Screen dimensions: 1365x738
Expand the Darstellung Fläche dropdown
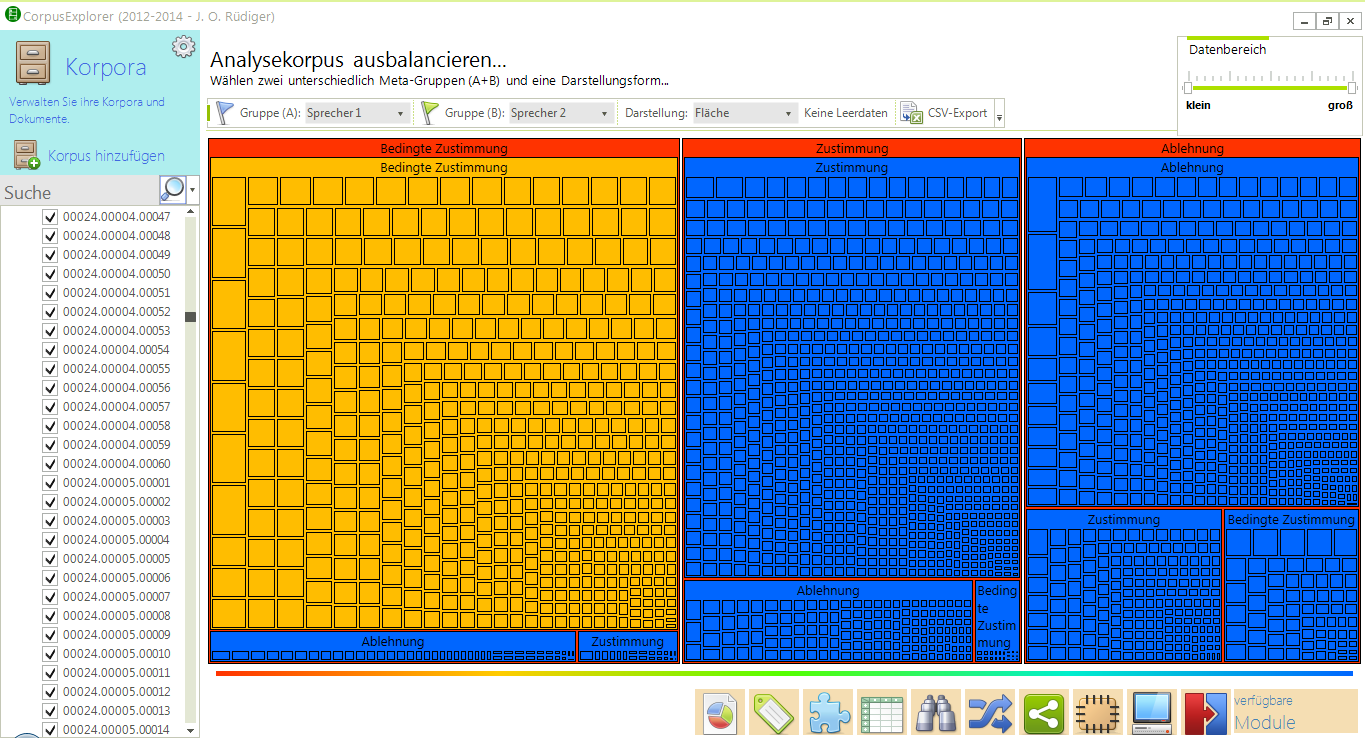(x=745, y=113)
